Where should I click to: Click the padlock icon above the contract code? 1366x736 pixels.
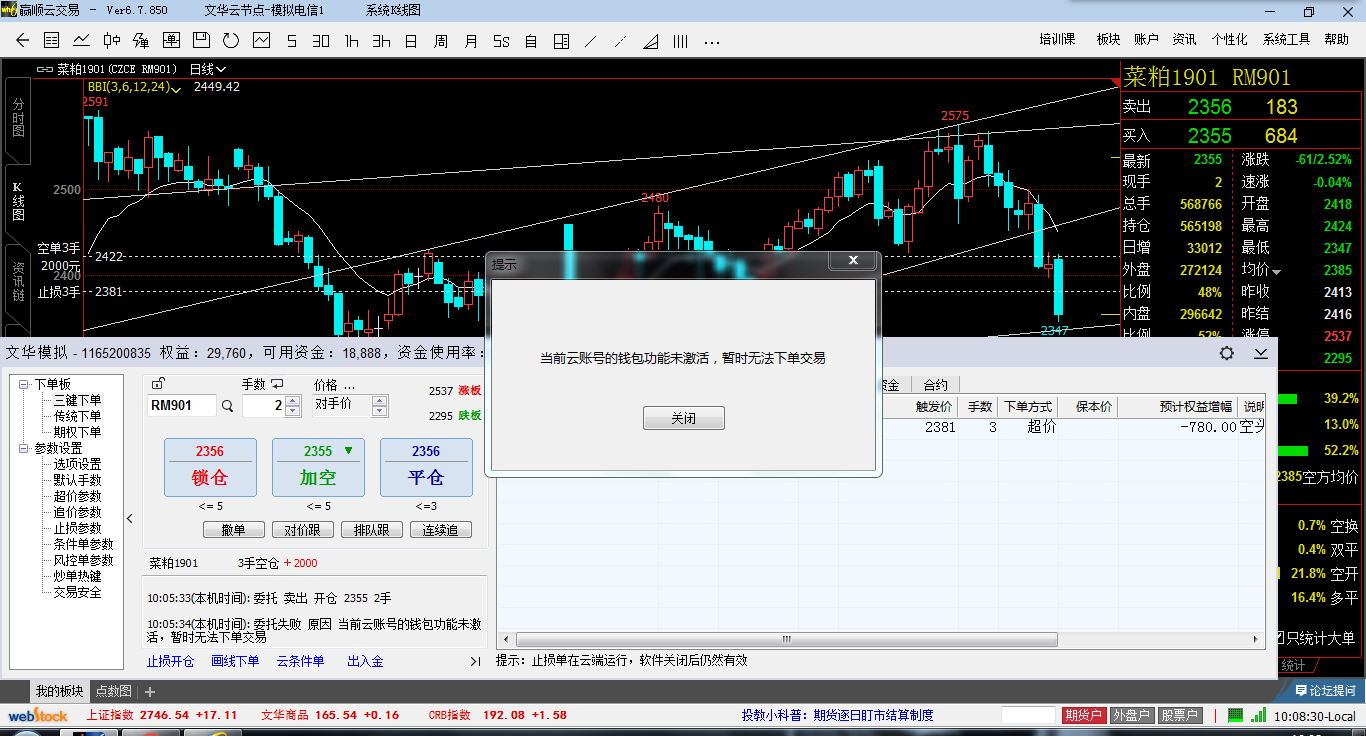tap(157, 384)
